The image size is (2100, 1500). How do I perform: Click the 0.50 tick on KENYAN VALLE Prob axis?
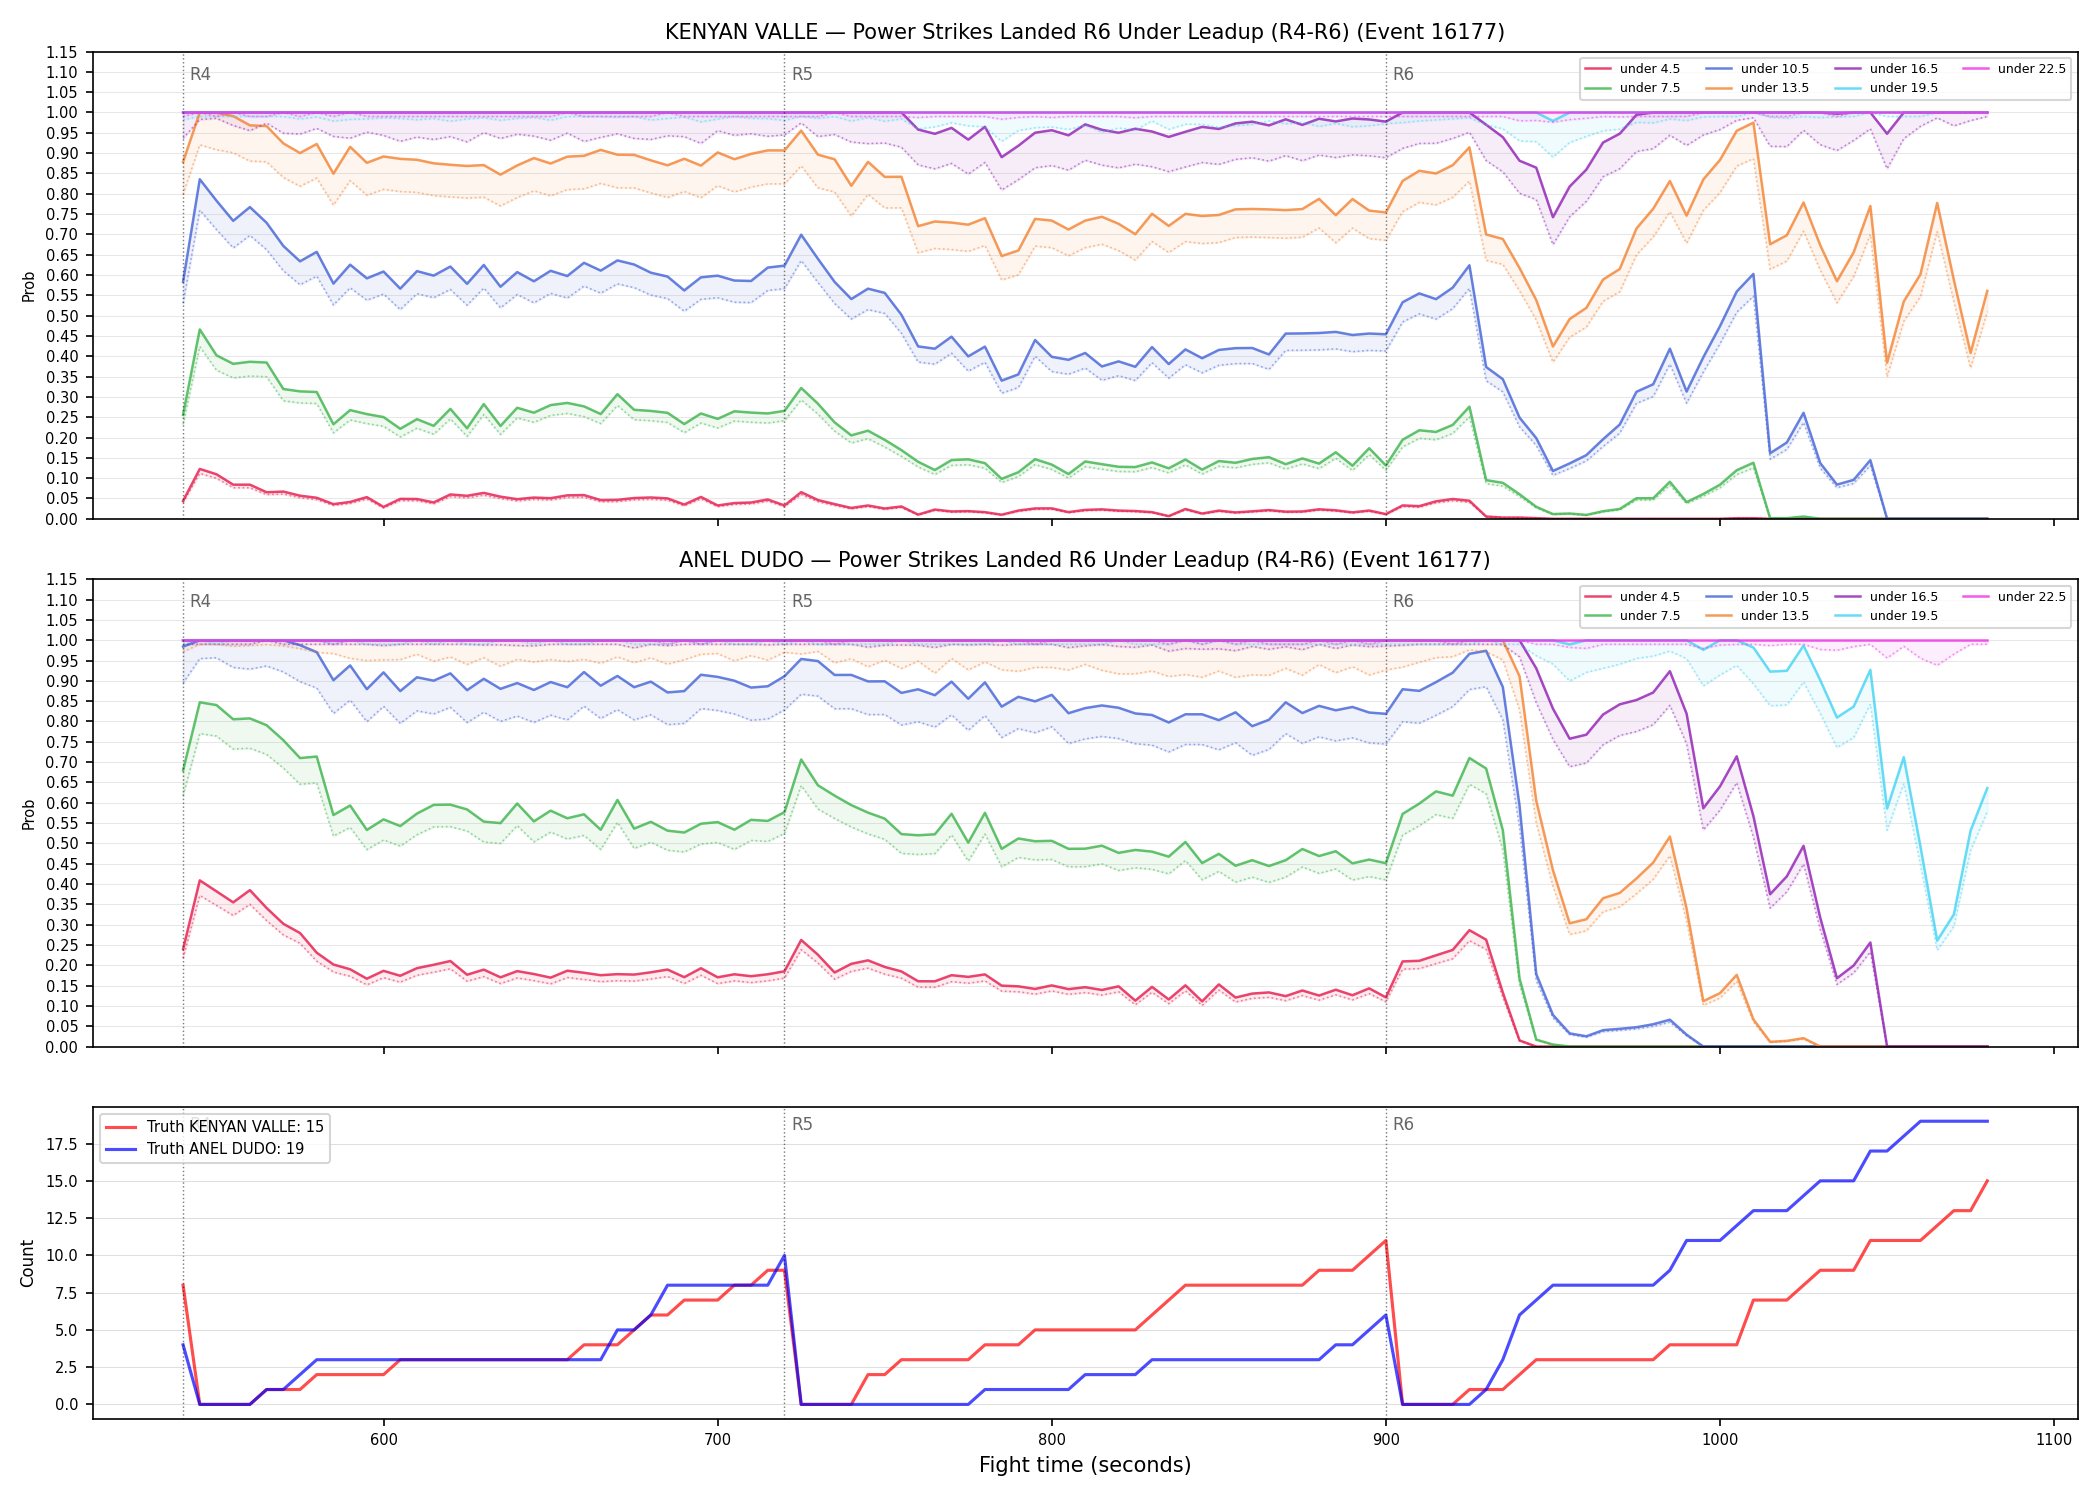[x=63, y=316]
